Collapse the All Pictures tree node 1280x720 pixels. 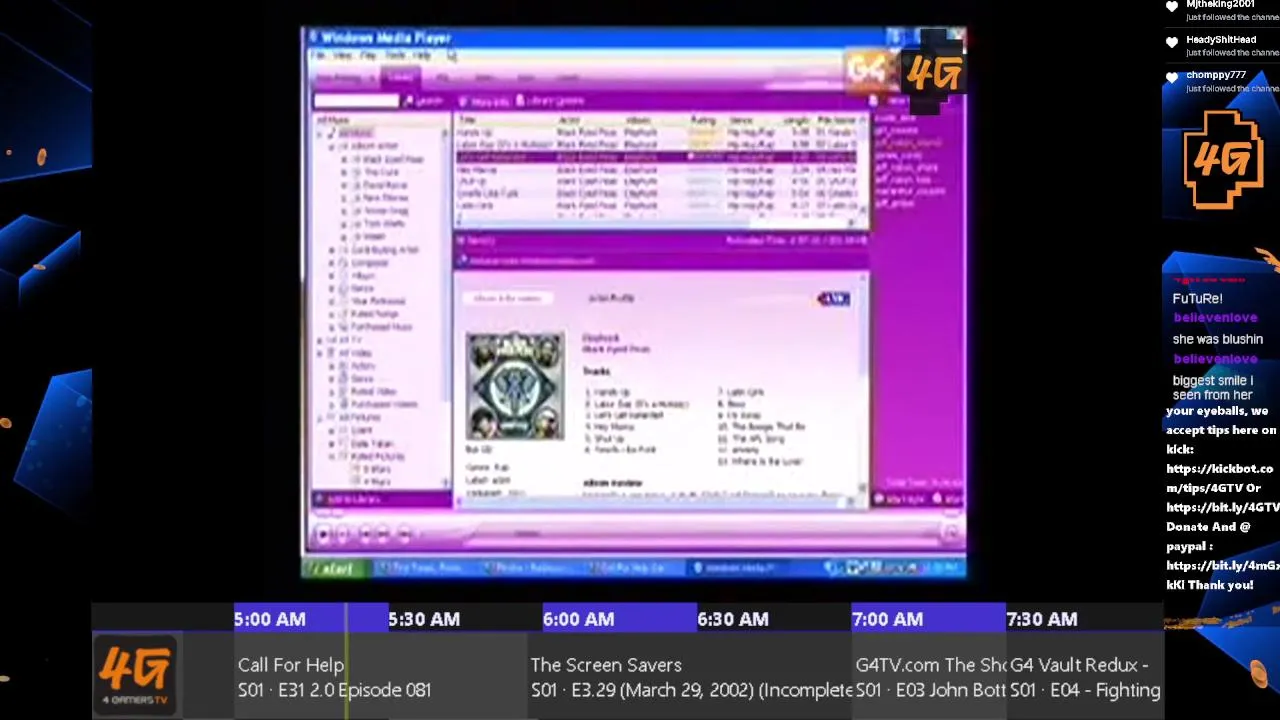(320, 417)
